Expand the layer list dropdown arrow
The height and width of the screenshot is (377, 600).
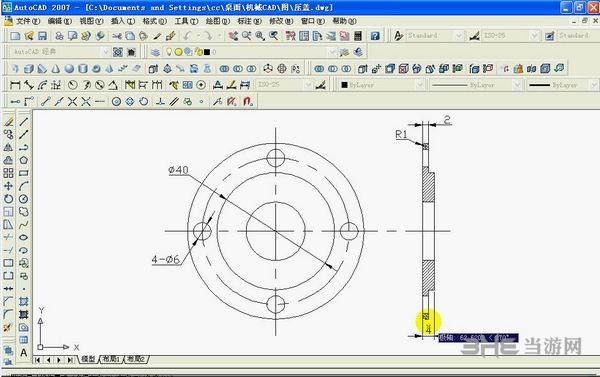coord(332,52)
